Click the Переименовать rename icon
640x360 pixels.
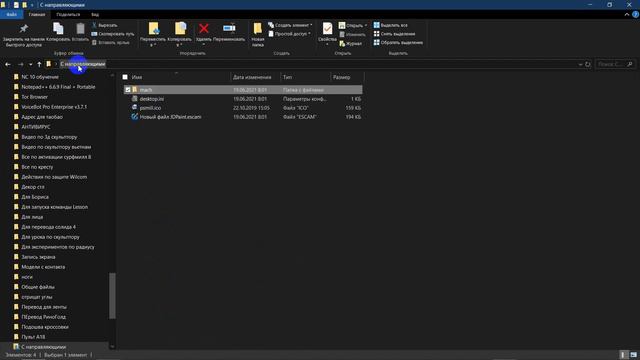click(x=229, y=28)
